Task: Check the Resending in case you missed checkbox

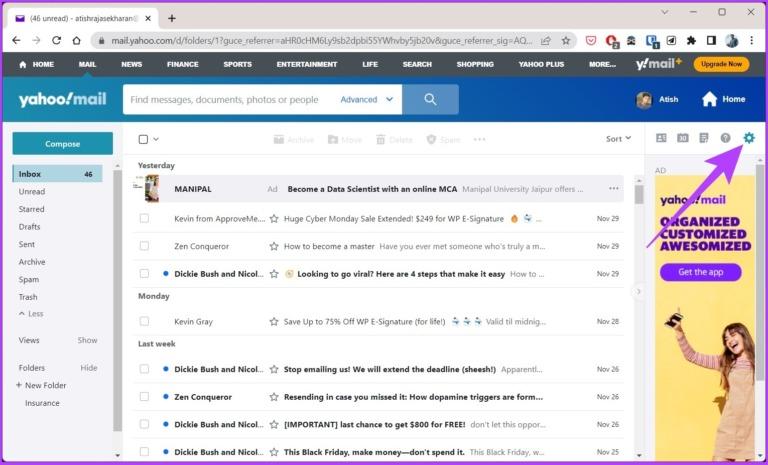Action: (144, 396)
